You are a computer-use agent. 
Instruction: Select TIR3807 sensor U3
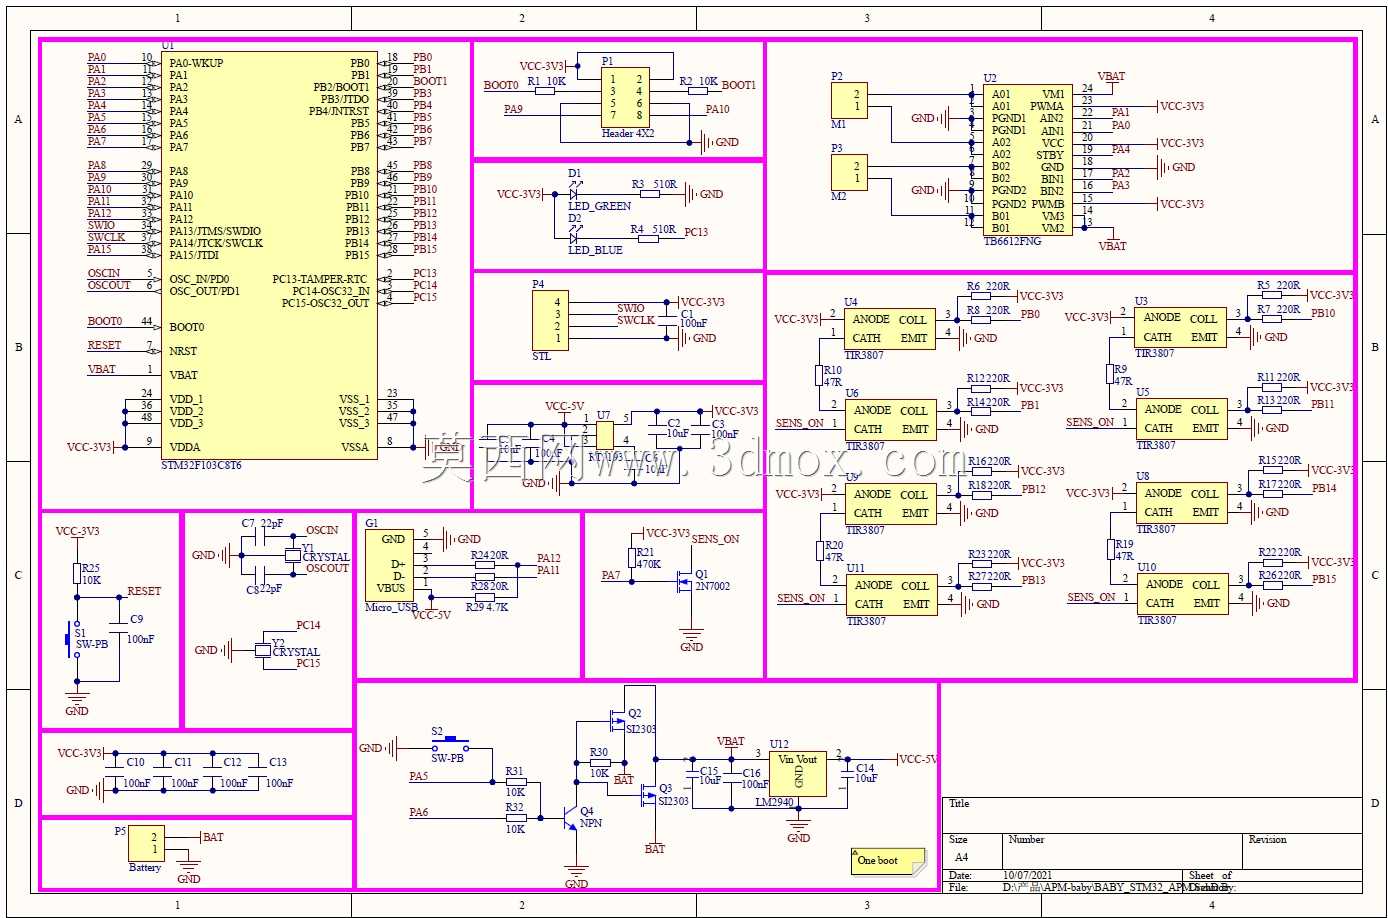click(1181, 327)
